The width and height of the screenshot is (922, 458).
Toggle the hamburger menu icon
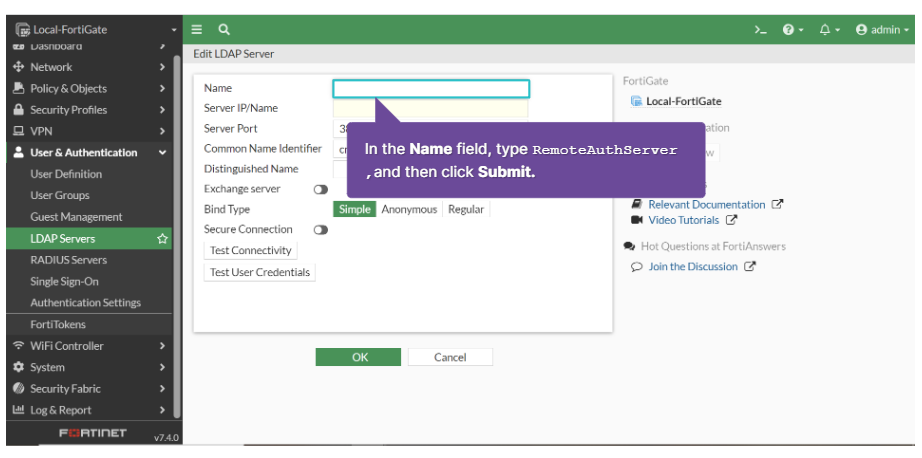197,30
